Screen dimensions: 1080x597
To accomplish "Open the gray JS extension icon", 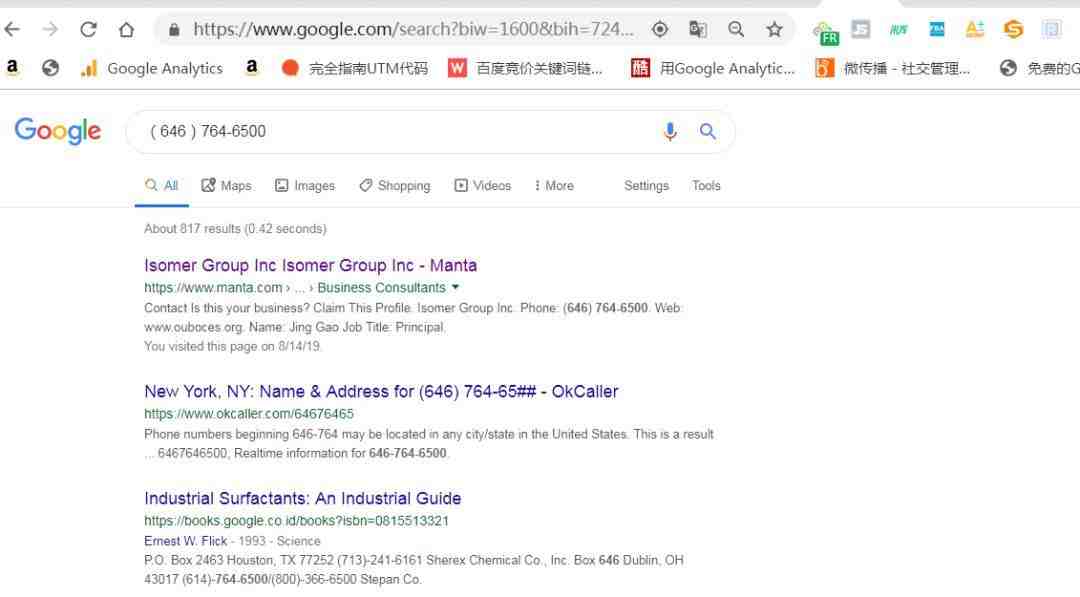I will (861, 29).
